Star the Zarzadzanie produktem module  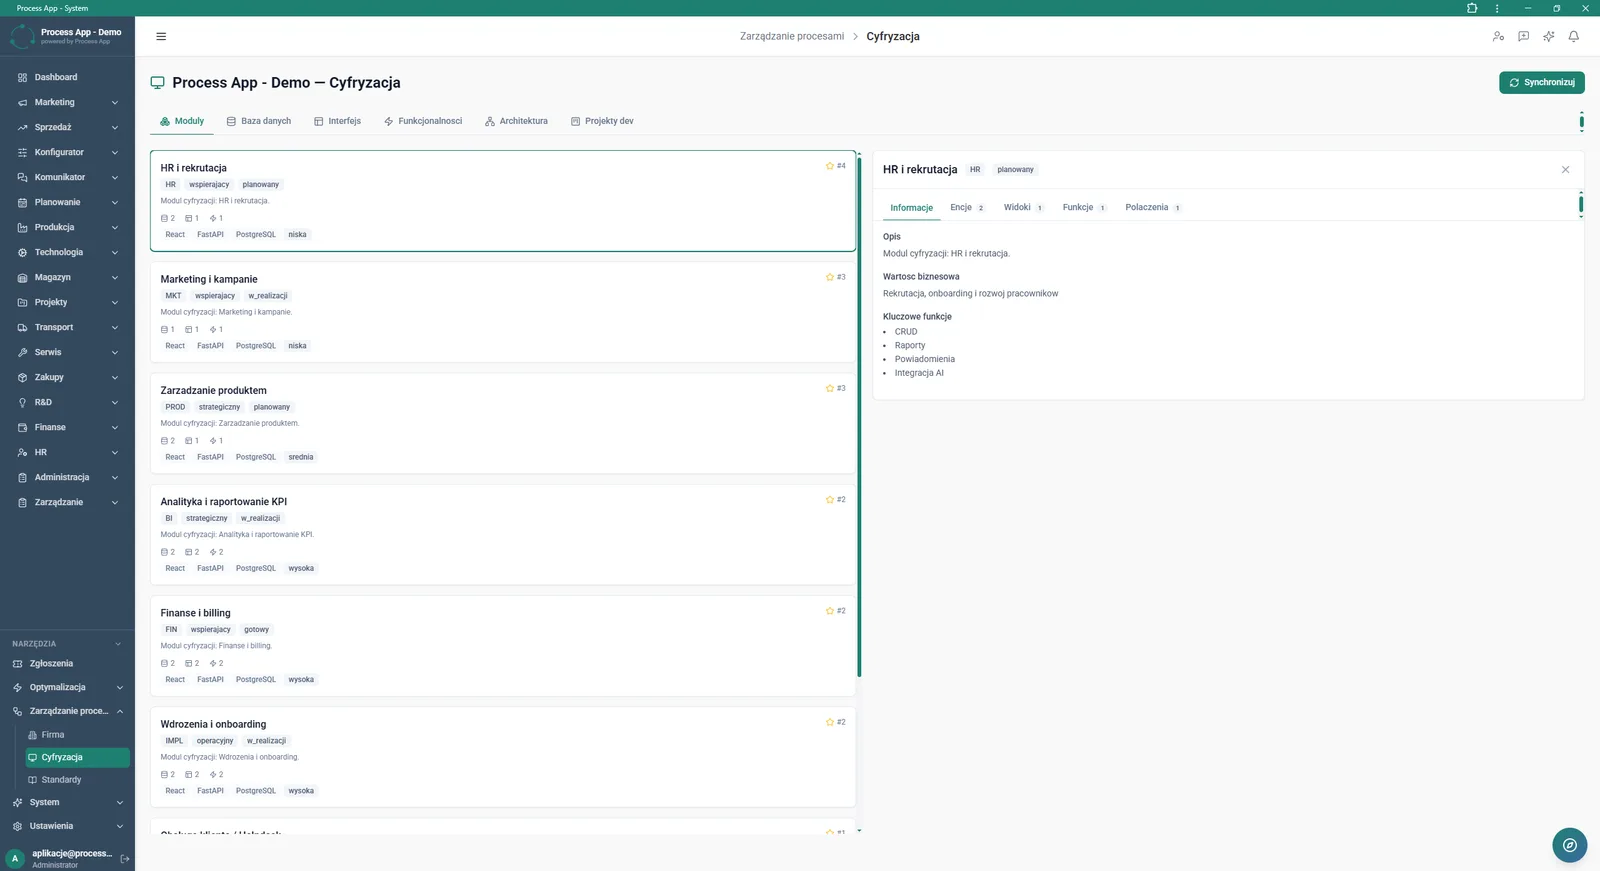click(830, 388)
